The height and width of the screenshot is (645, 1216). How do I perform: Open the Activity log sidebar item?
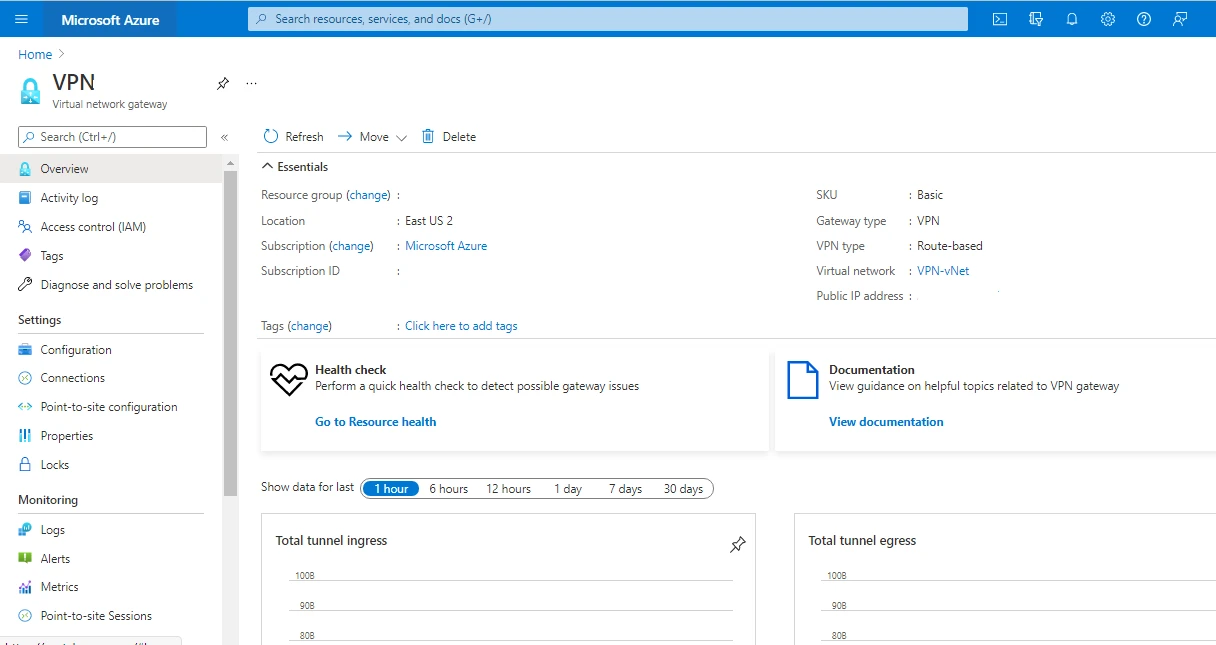70,197
